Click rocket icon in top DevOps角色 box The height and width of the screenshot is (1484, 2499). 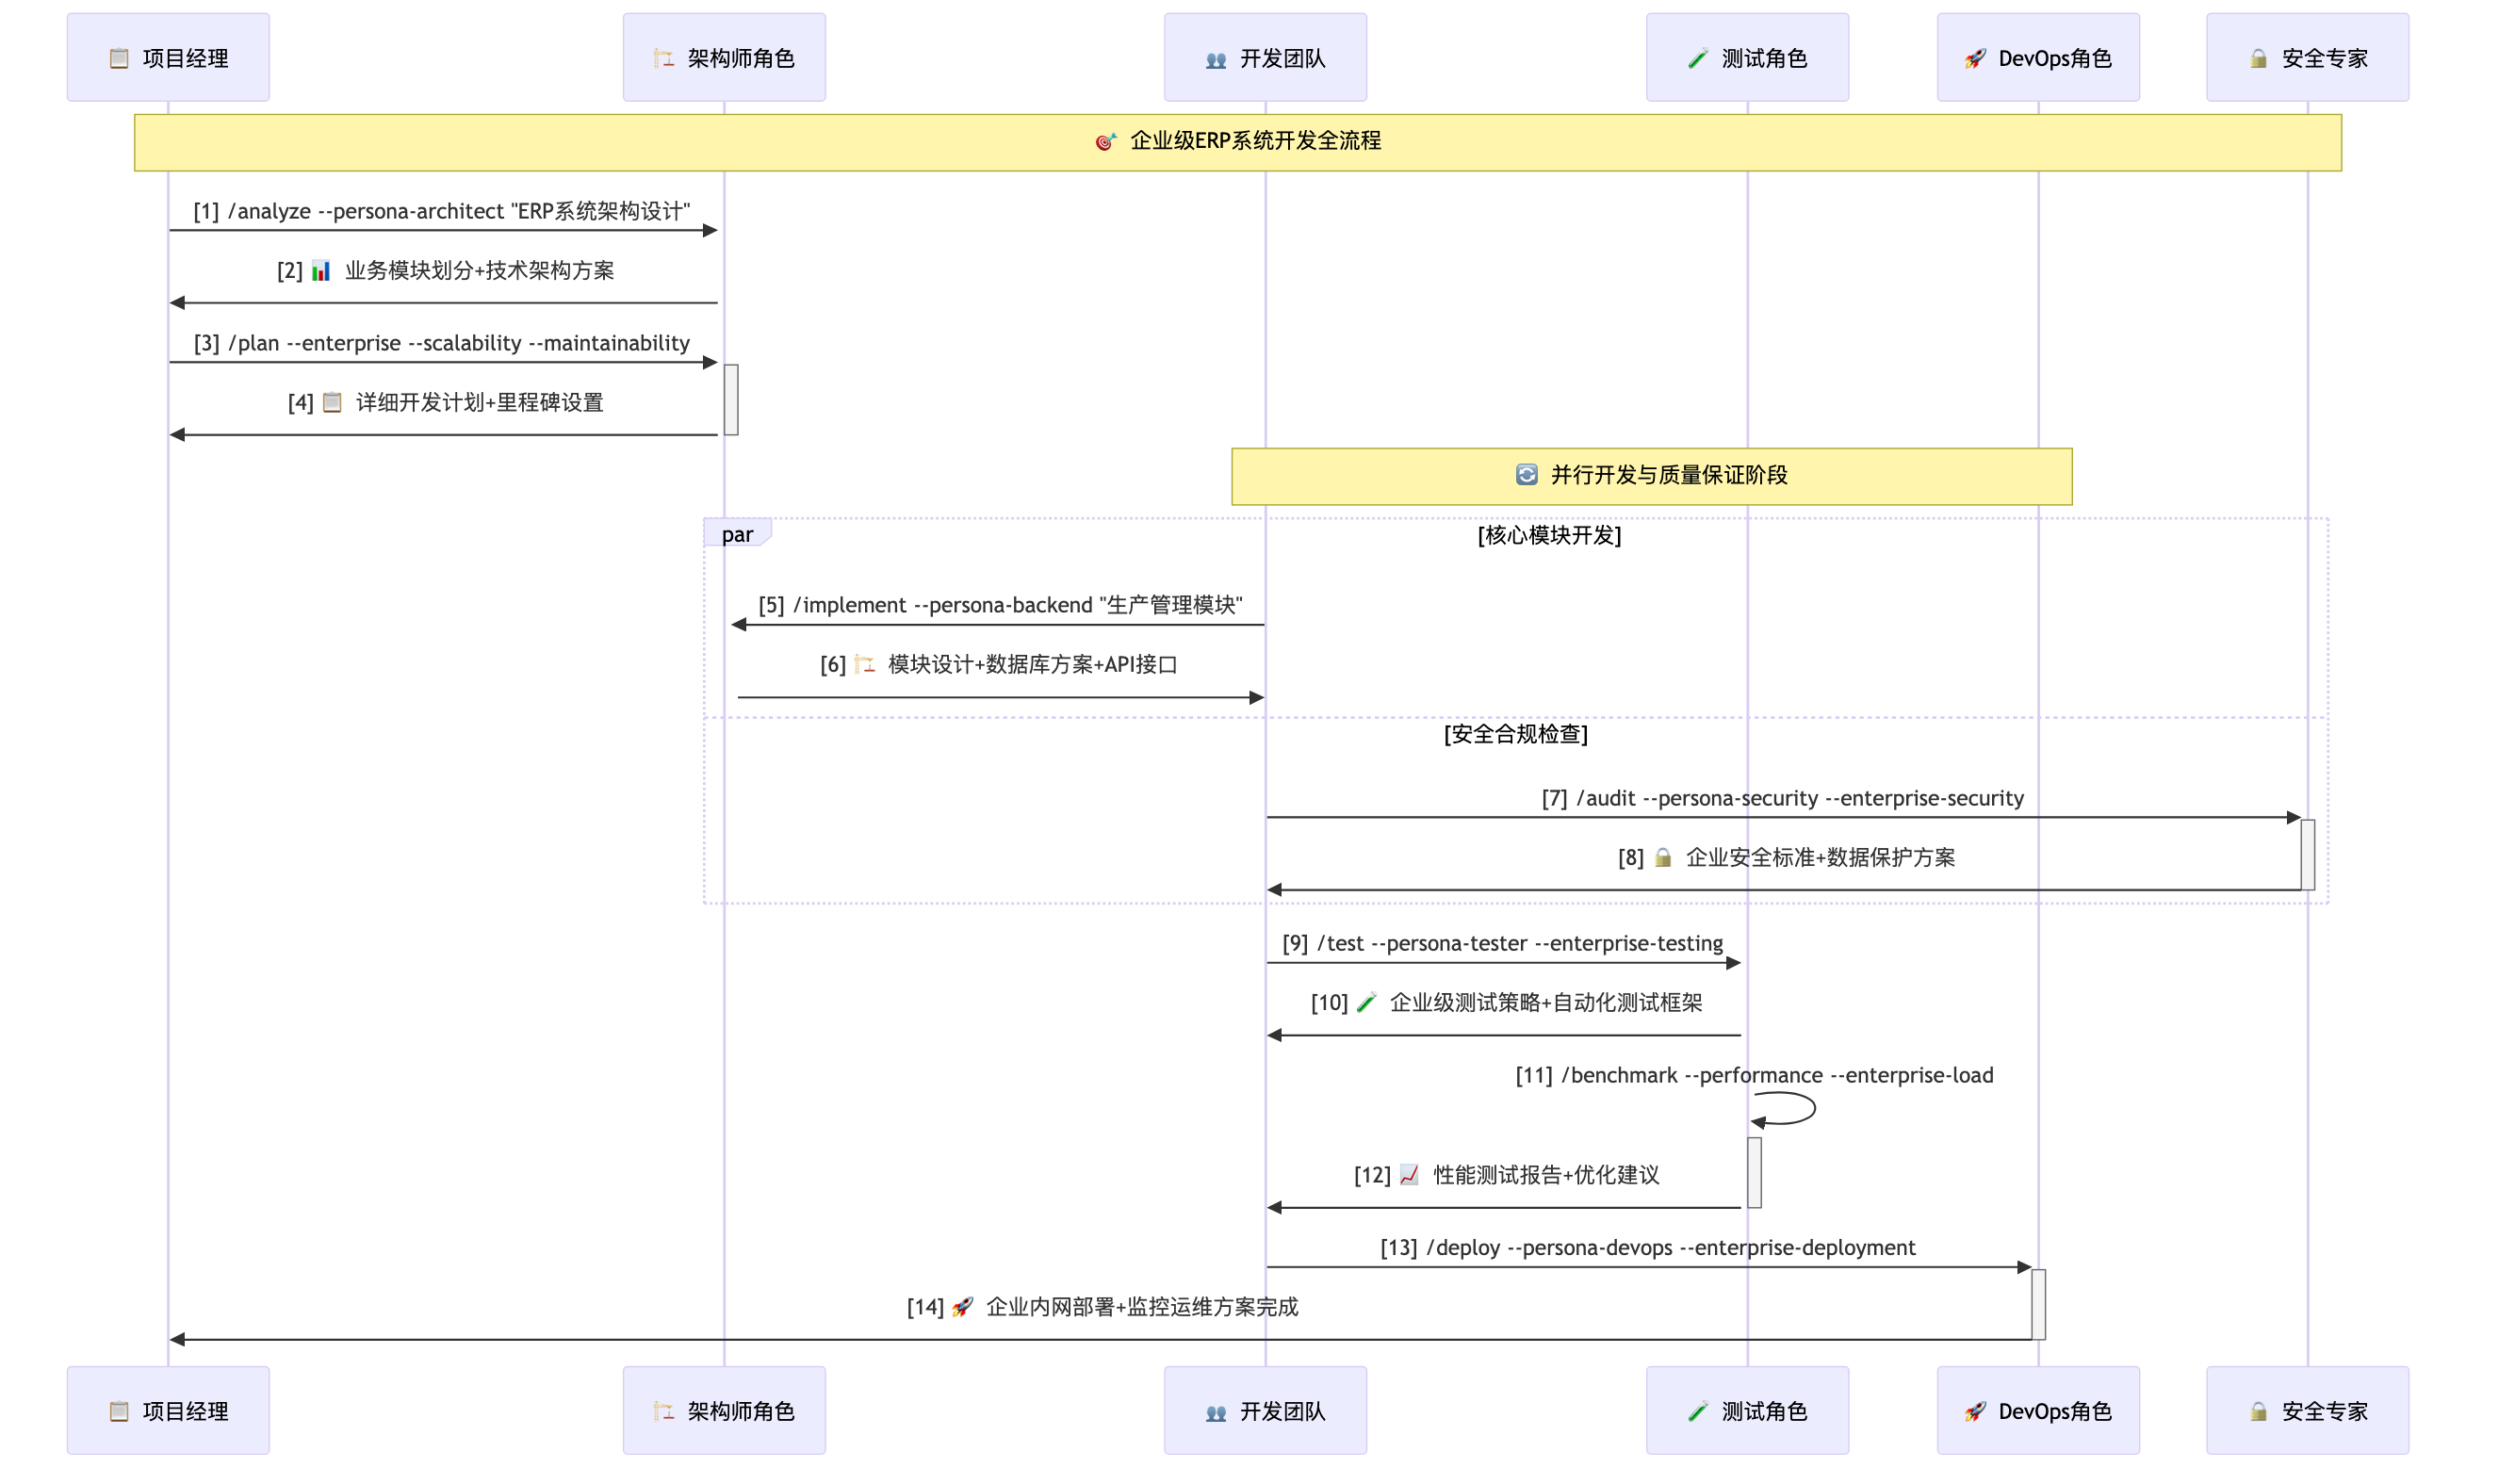[x=1975, y=59]
